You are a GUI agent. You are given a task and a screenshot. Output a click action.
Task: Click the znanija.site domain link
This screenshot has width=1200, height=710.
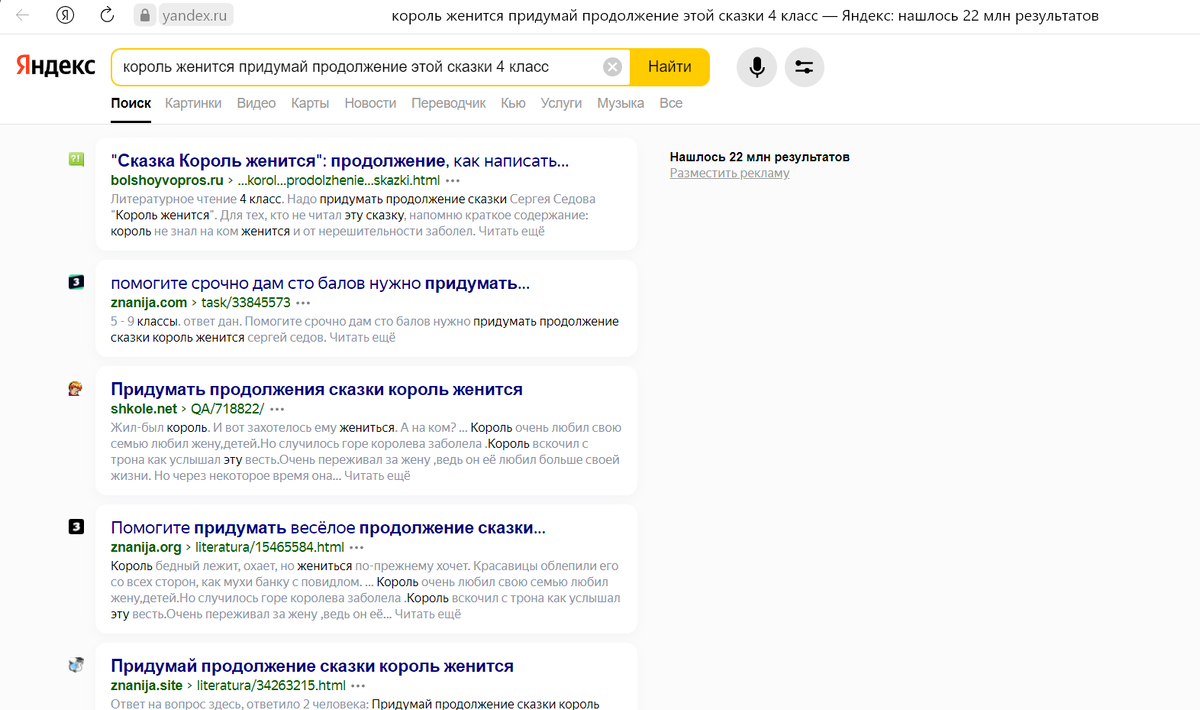147,686
